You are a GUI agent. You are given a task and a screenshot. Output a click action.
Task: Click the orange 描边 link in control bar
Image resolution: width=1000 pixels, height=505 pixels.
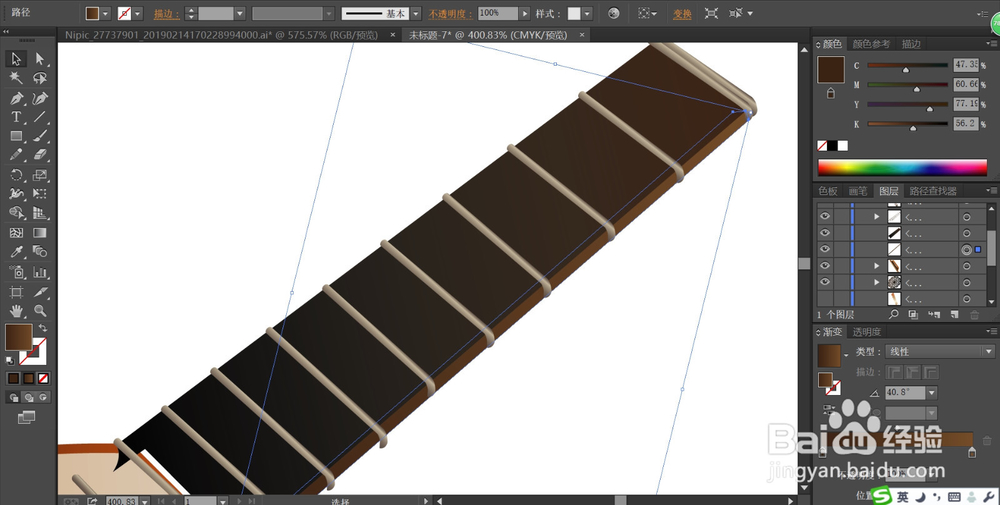click(x=166, y=13)
